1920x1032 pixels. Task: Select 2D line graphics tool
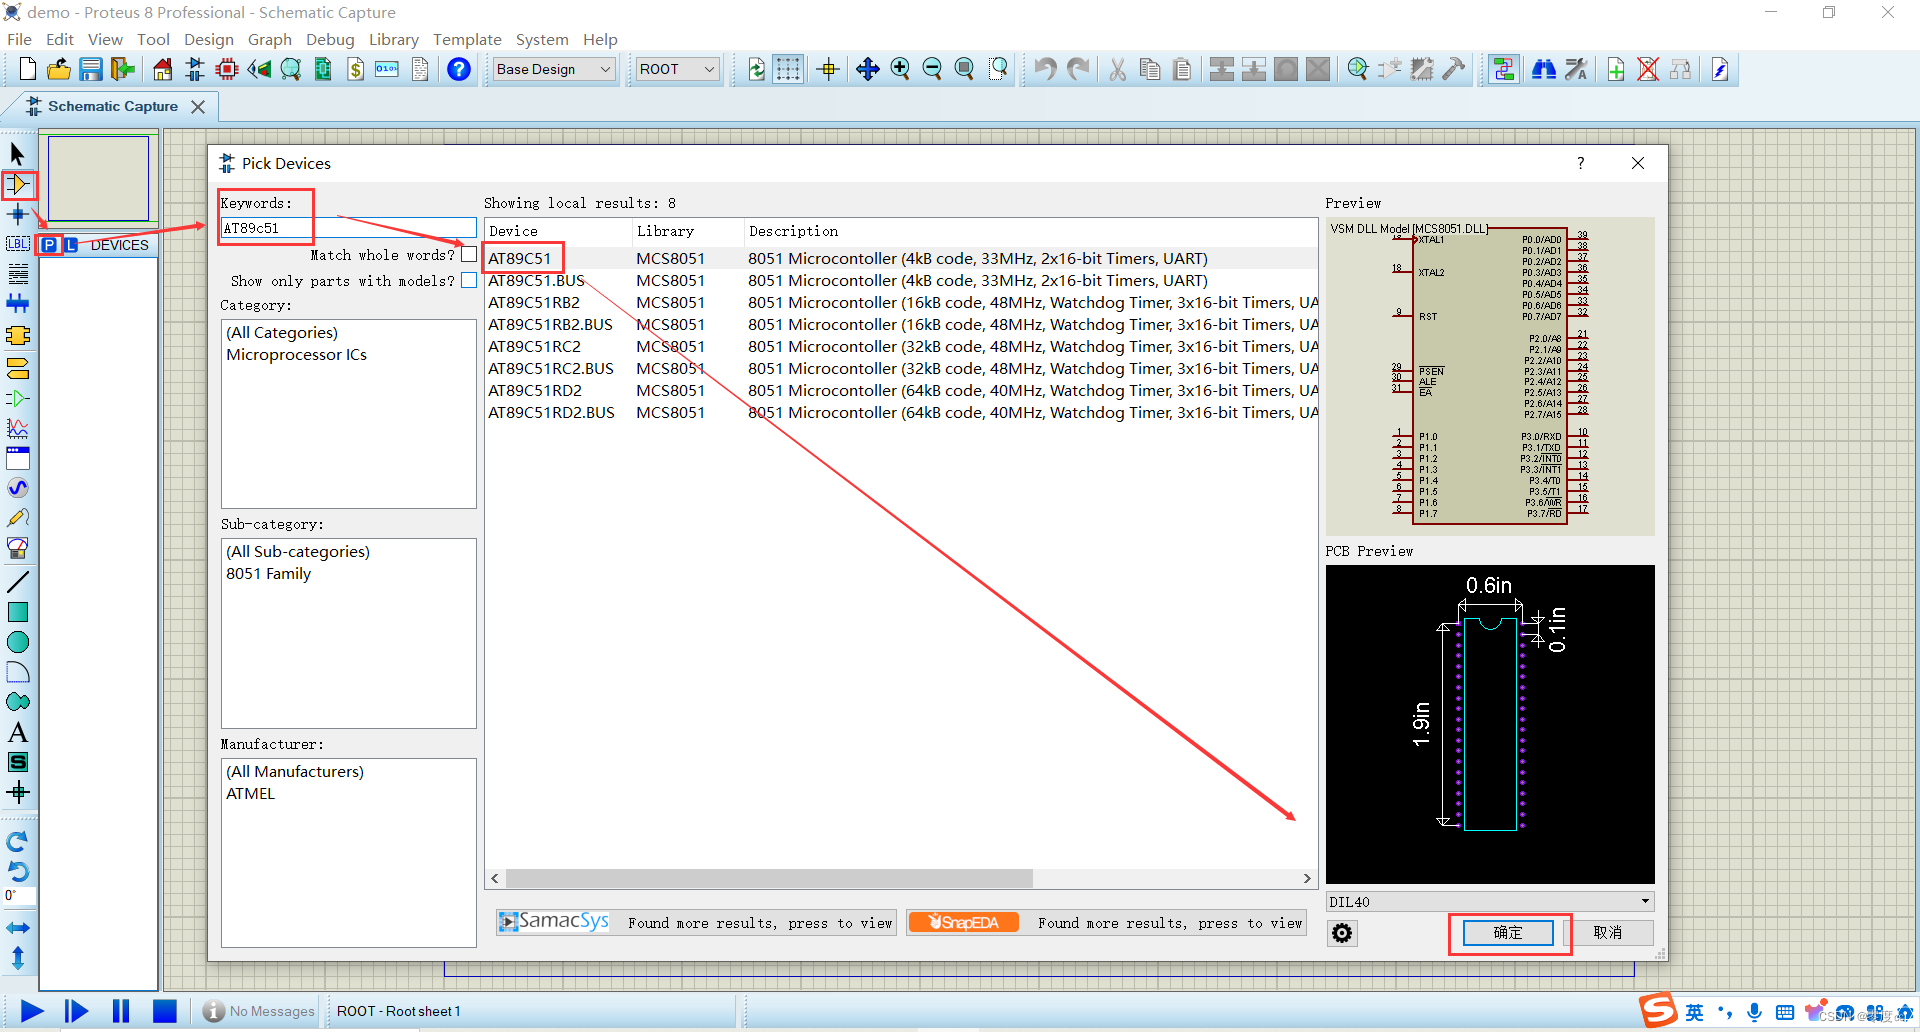pos(18,582)
